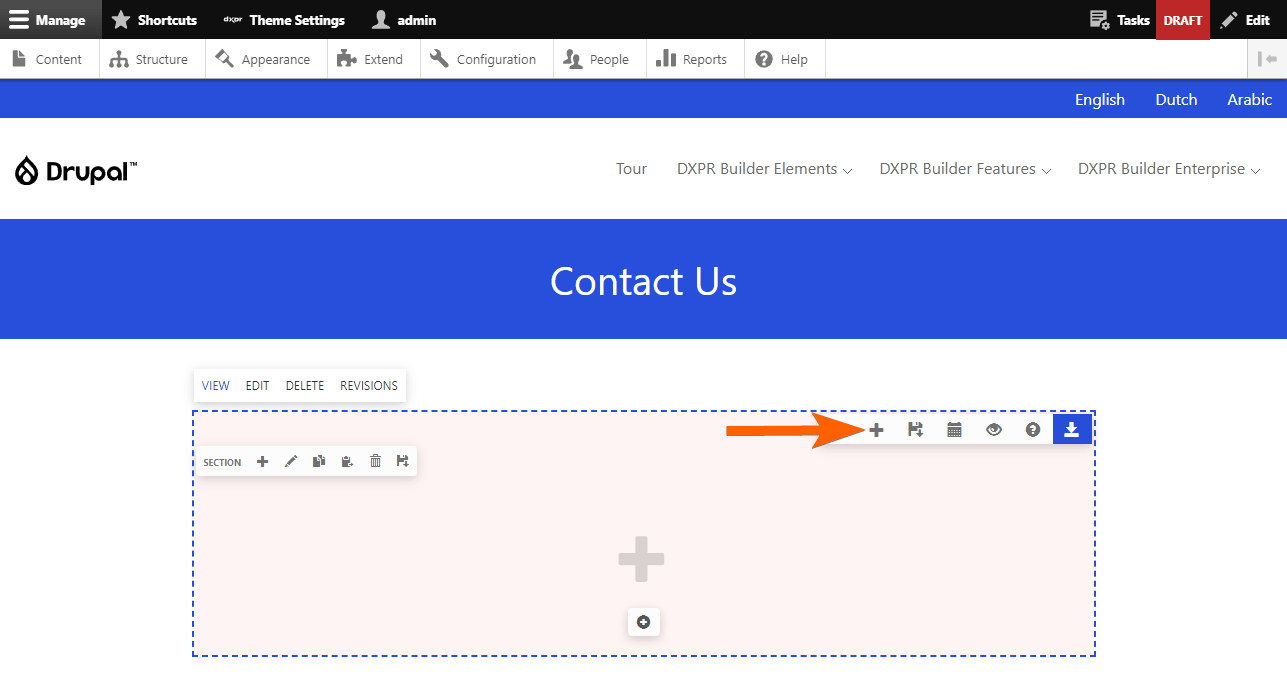Click the save as template icon in container toolbar
The width and height of the screenshot is (1287, 681).
coord(915,430)
